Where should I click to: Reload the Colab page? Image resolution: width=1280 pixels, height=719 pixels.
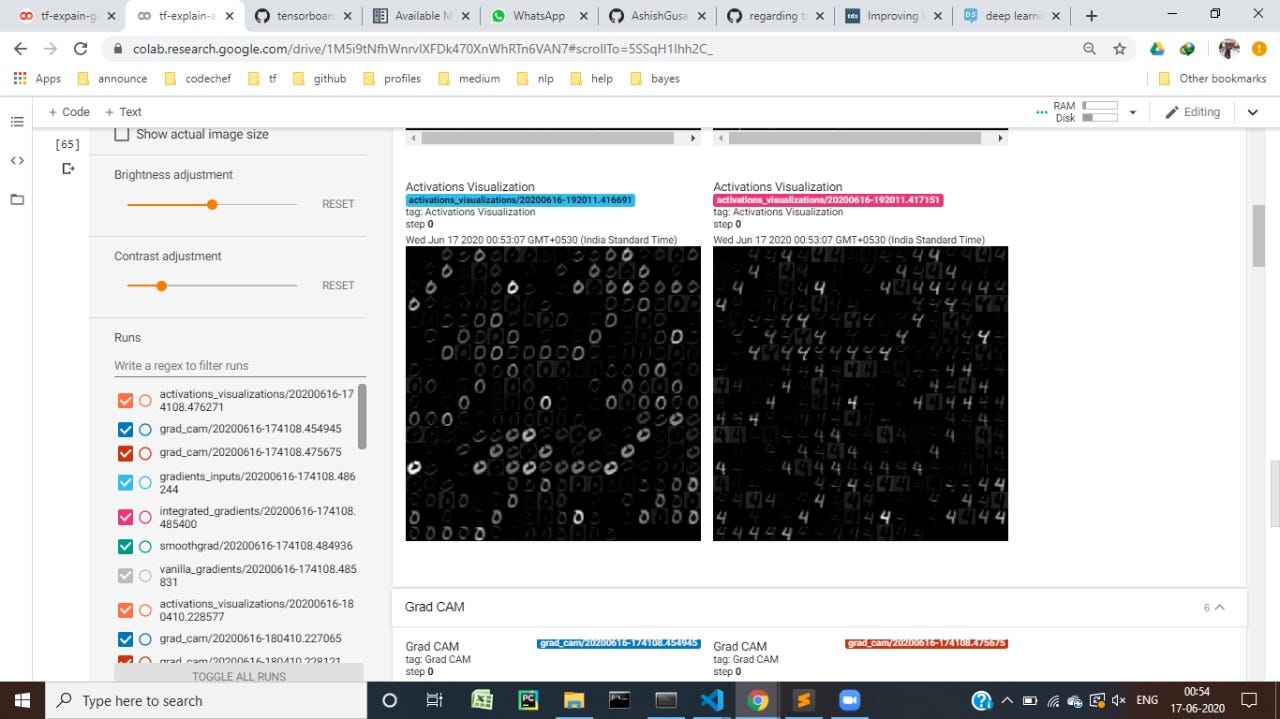81,48
